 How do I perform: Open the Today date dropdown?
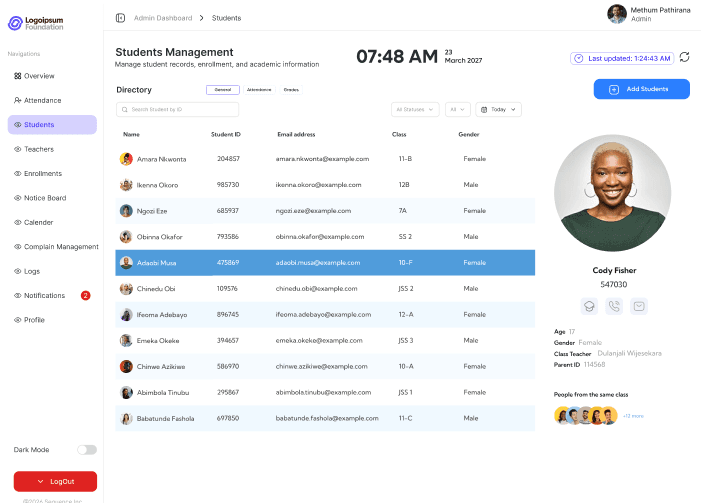498,110
